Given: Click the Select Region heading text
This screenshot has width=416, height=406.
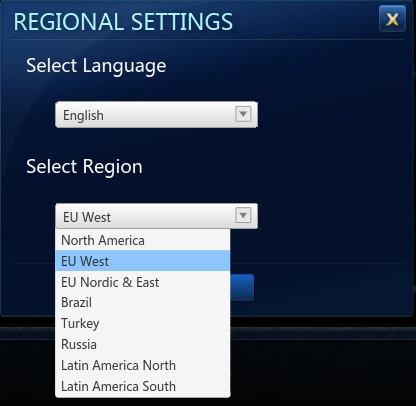Looking at the screenshot, I should [84, 167].
